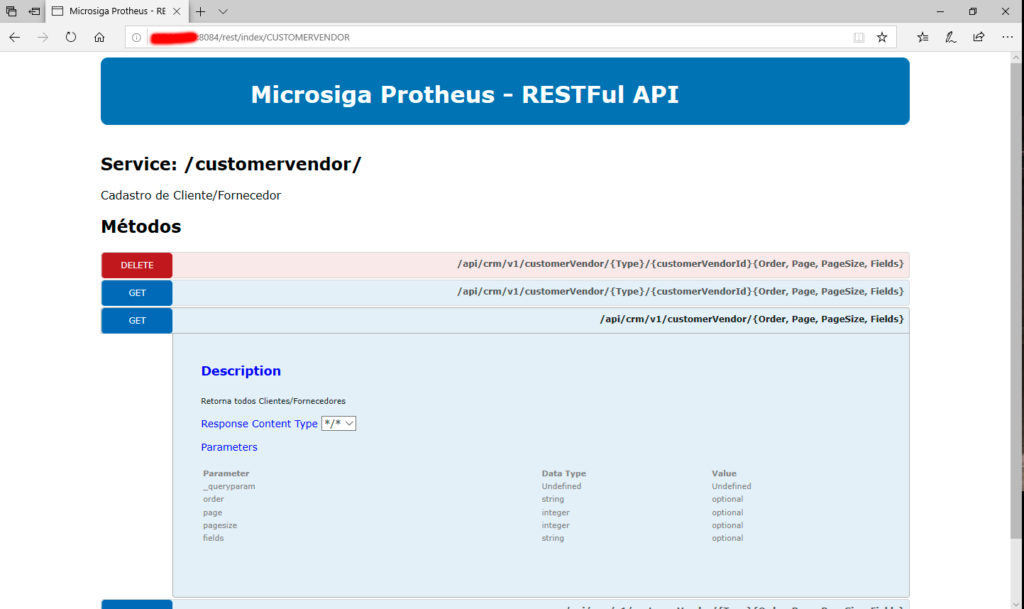1024x609 pixels.
Task: Click 'Cadastro de Cliente/Fornecedor' text
Action: (x=191, y=195)
